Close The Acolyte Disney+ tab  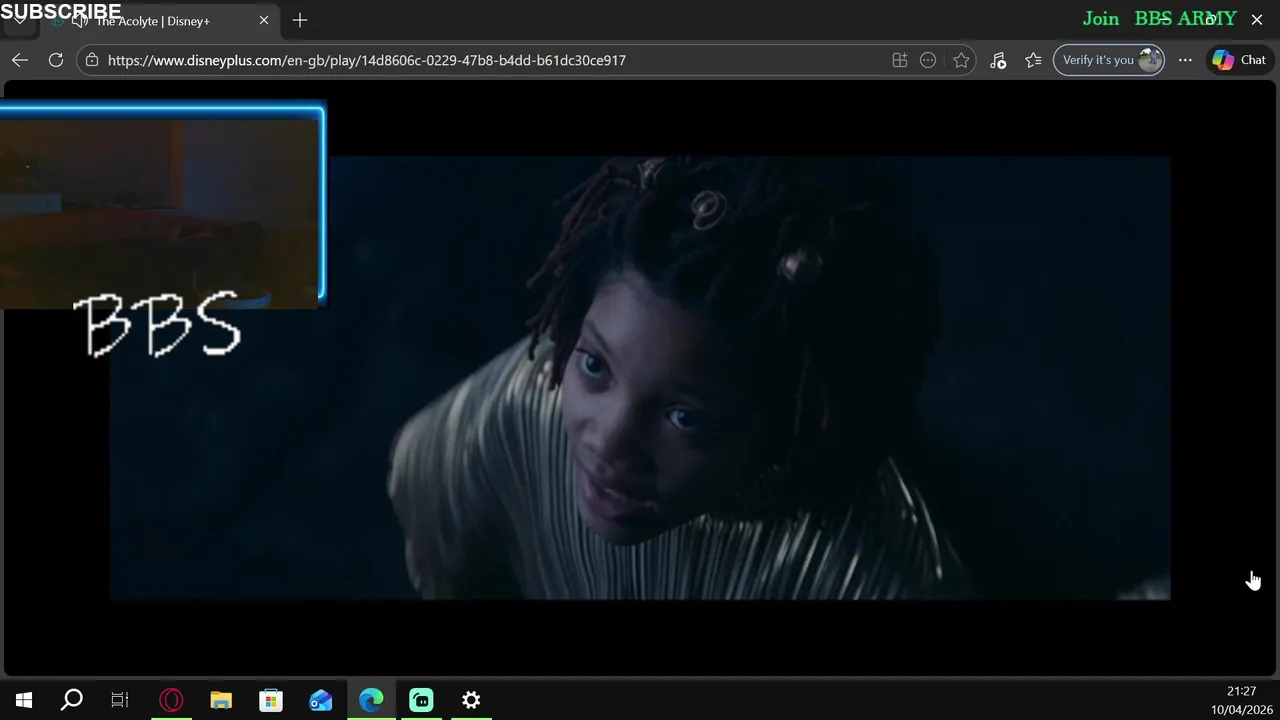coord(264,20)
